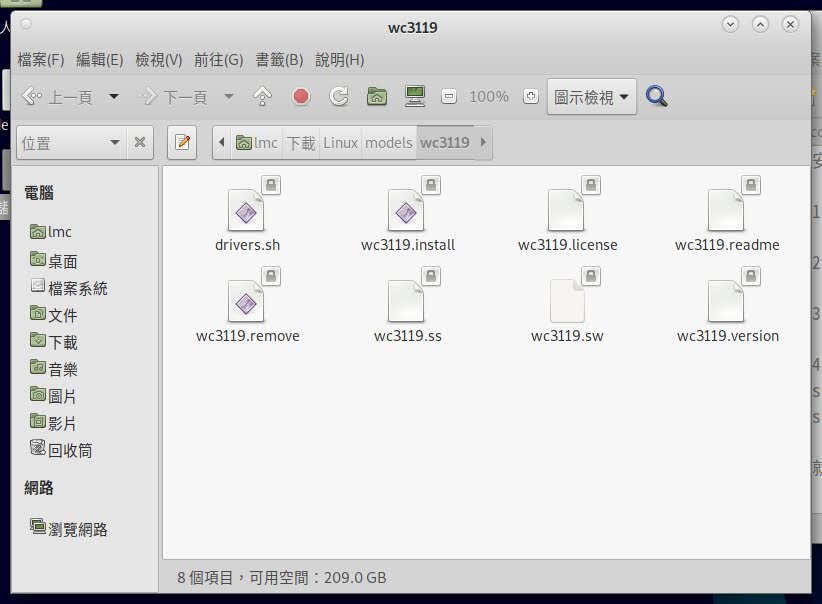Image resolution: width=822 pixels, height=604 pixels.
Task: Reload the current folder
Action: tap(339, 96)
